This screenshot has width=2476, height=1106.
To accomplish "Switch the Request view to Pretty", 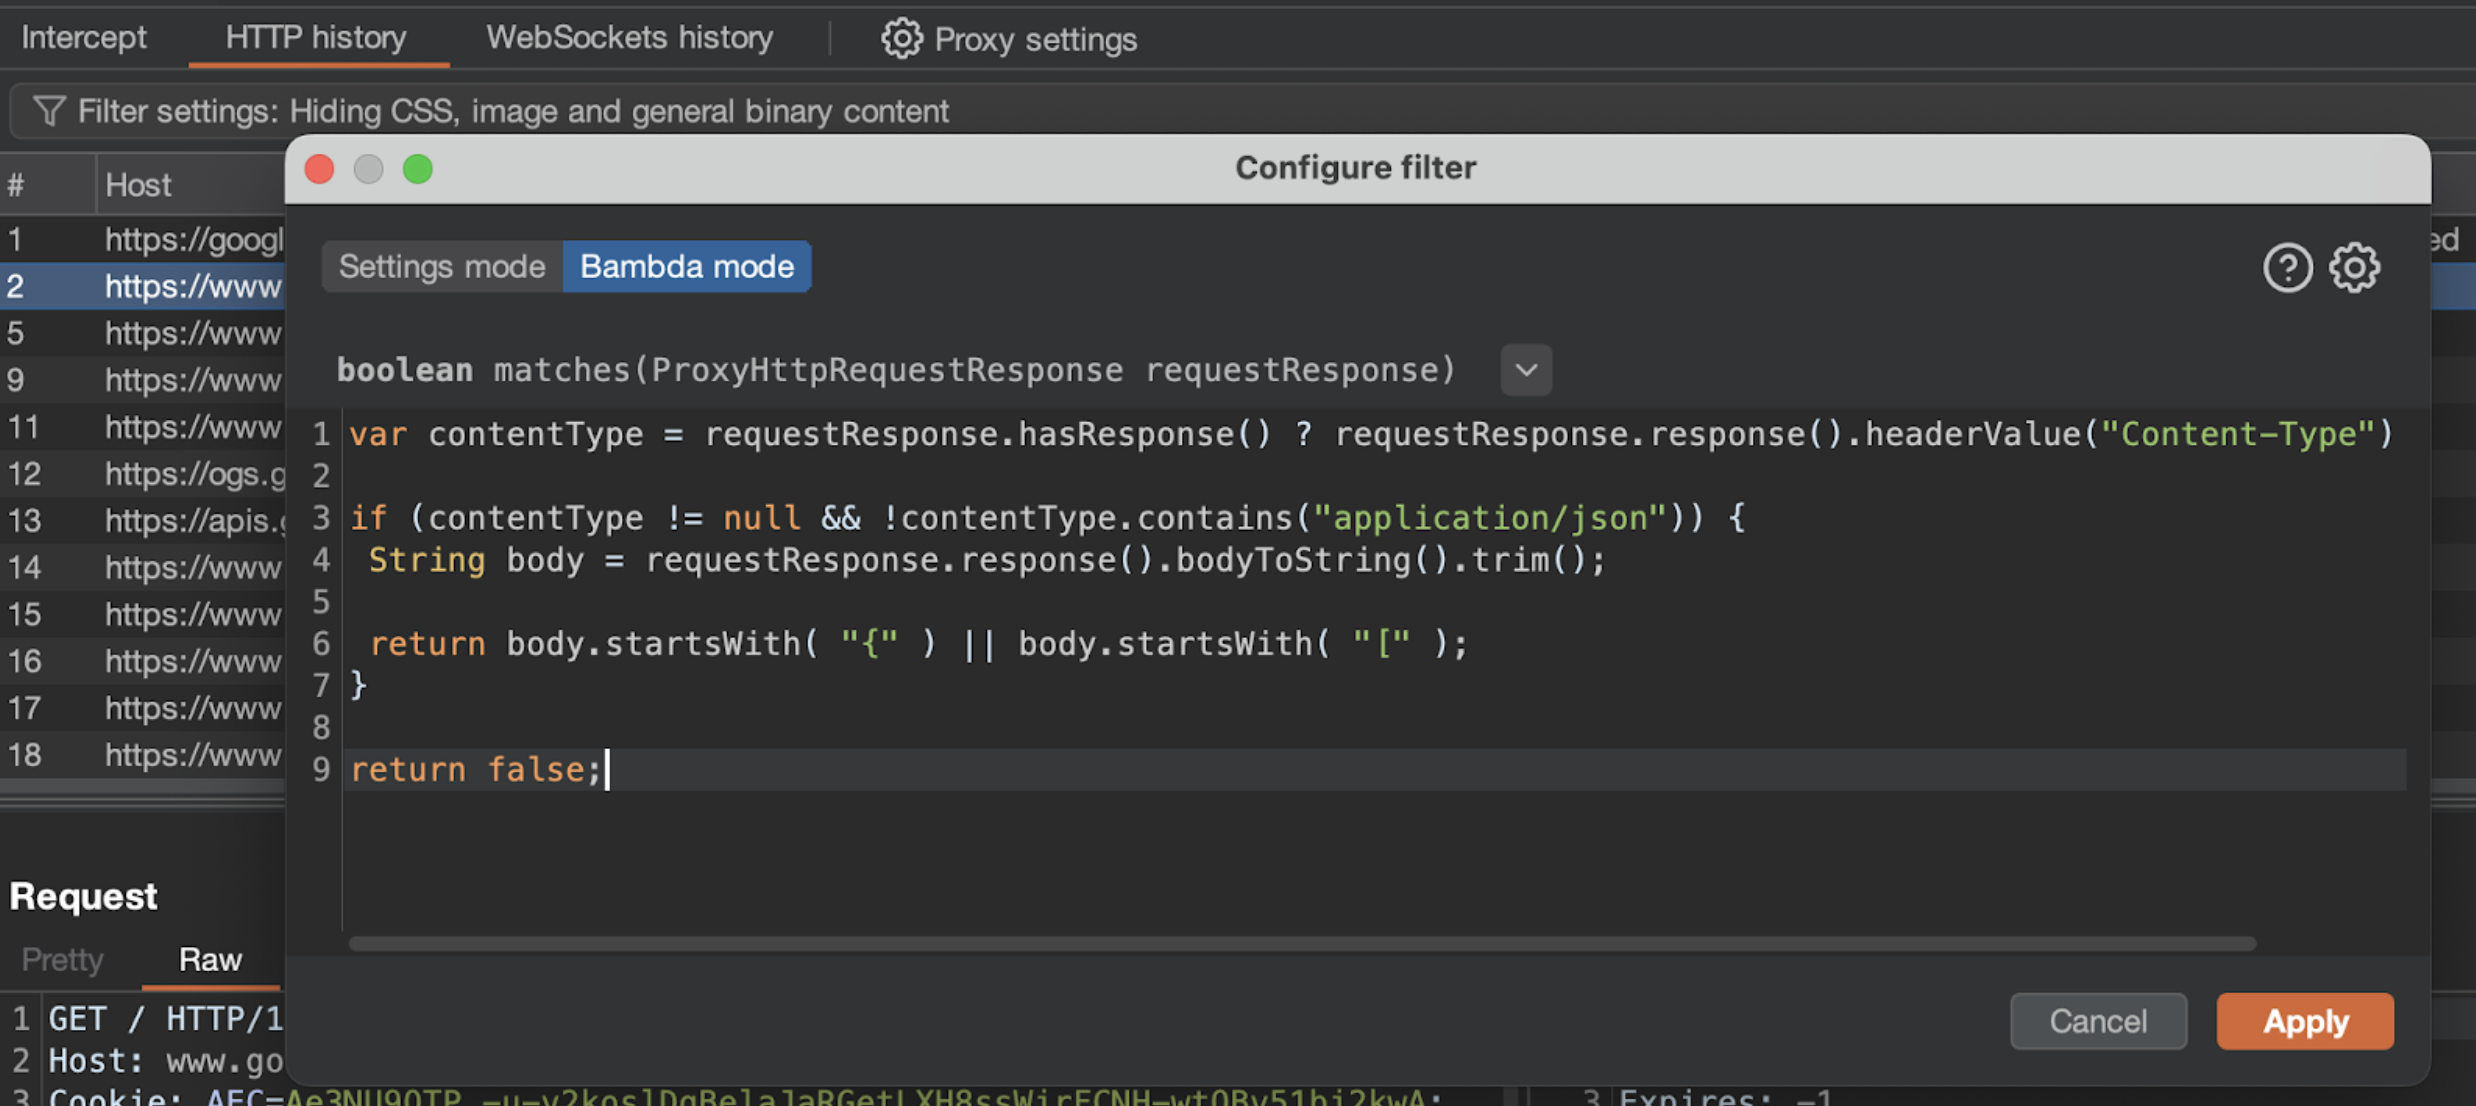I will [62, 959].
